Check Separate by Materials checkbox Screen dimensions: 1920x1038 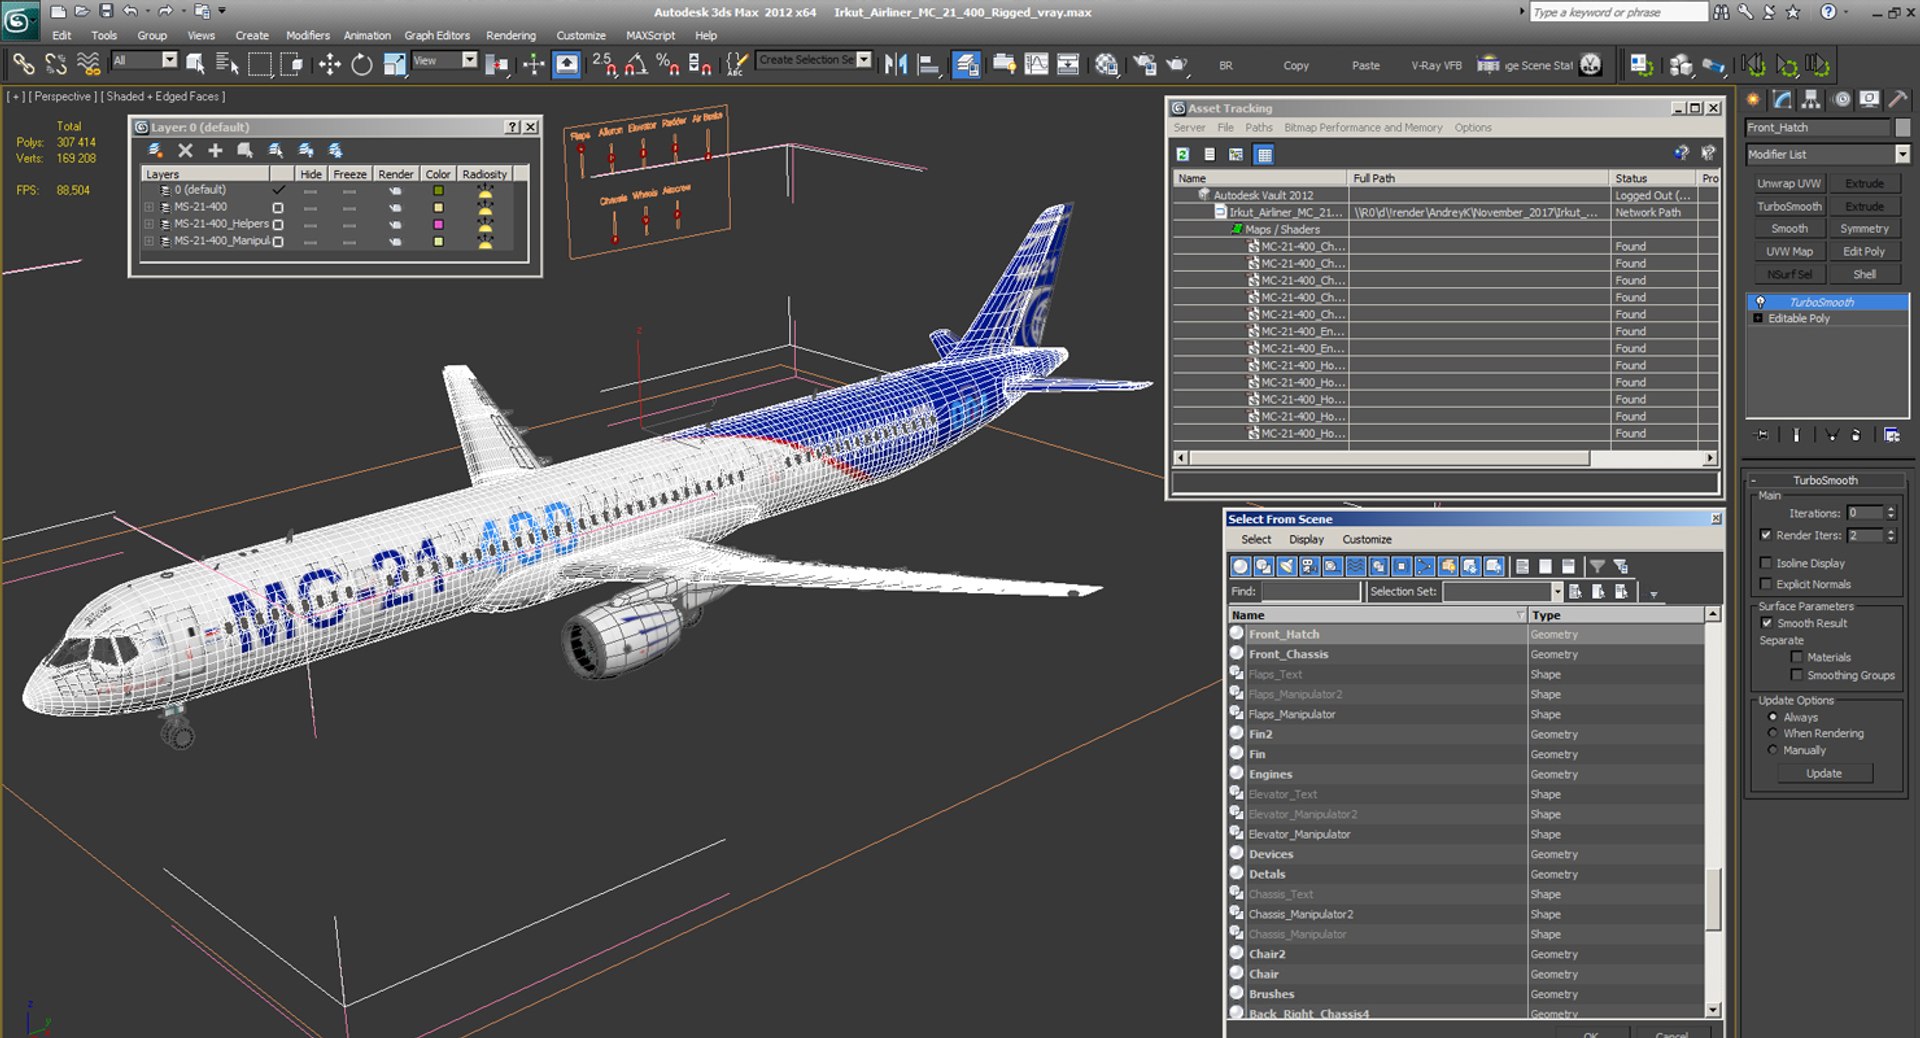tap(1797, 657)
